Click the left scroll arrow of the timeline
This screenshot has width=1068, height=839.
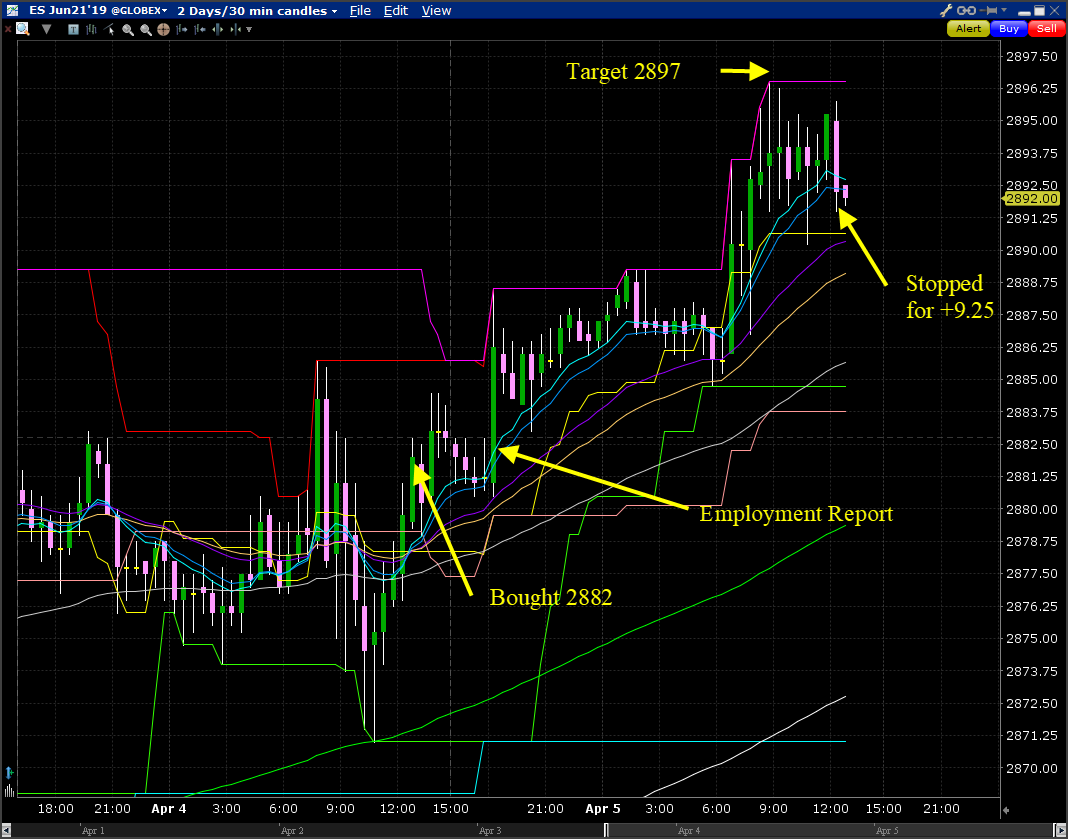6,830
